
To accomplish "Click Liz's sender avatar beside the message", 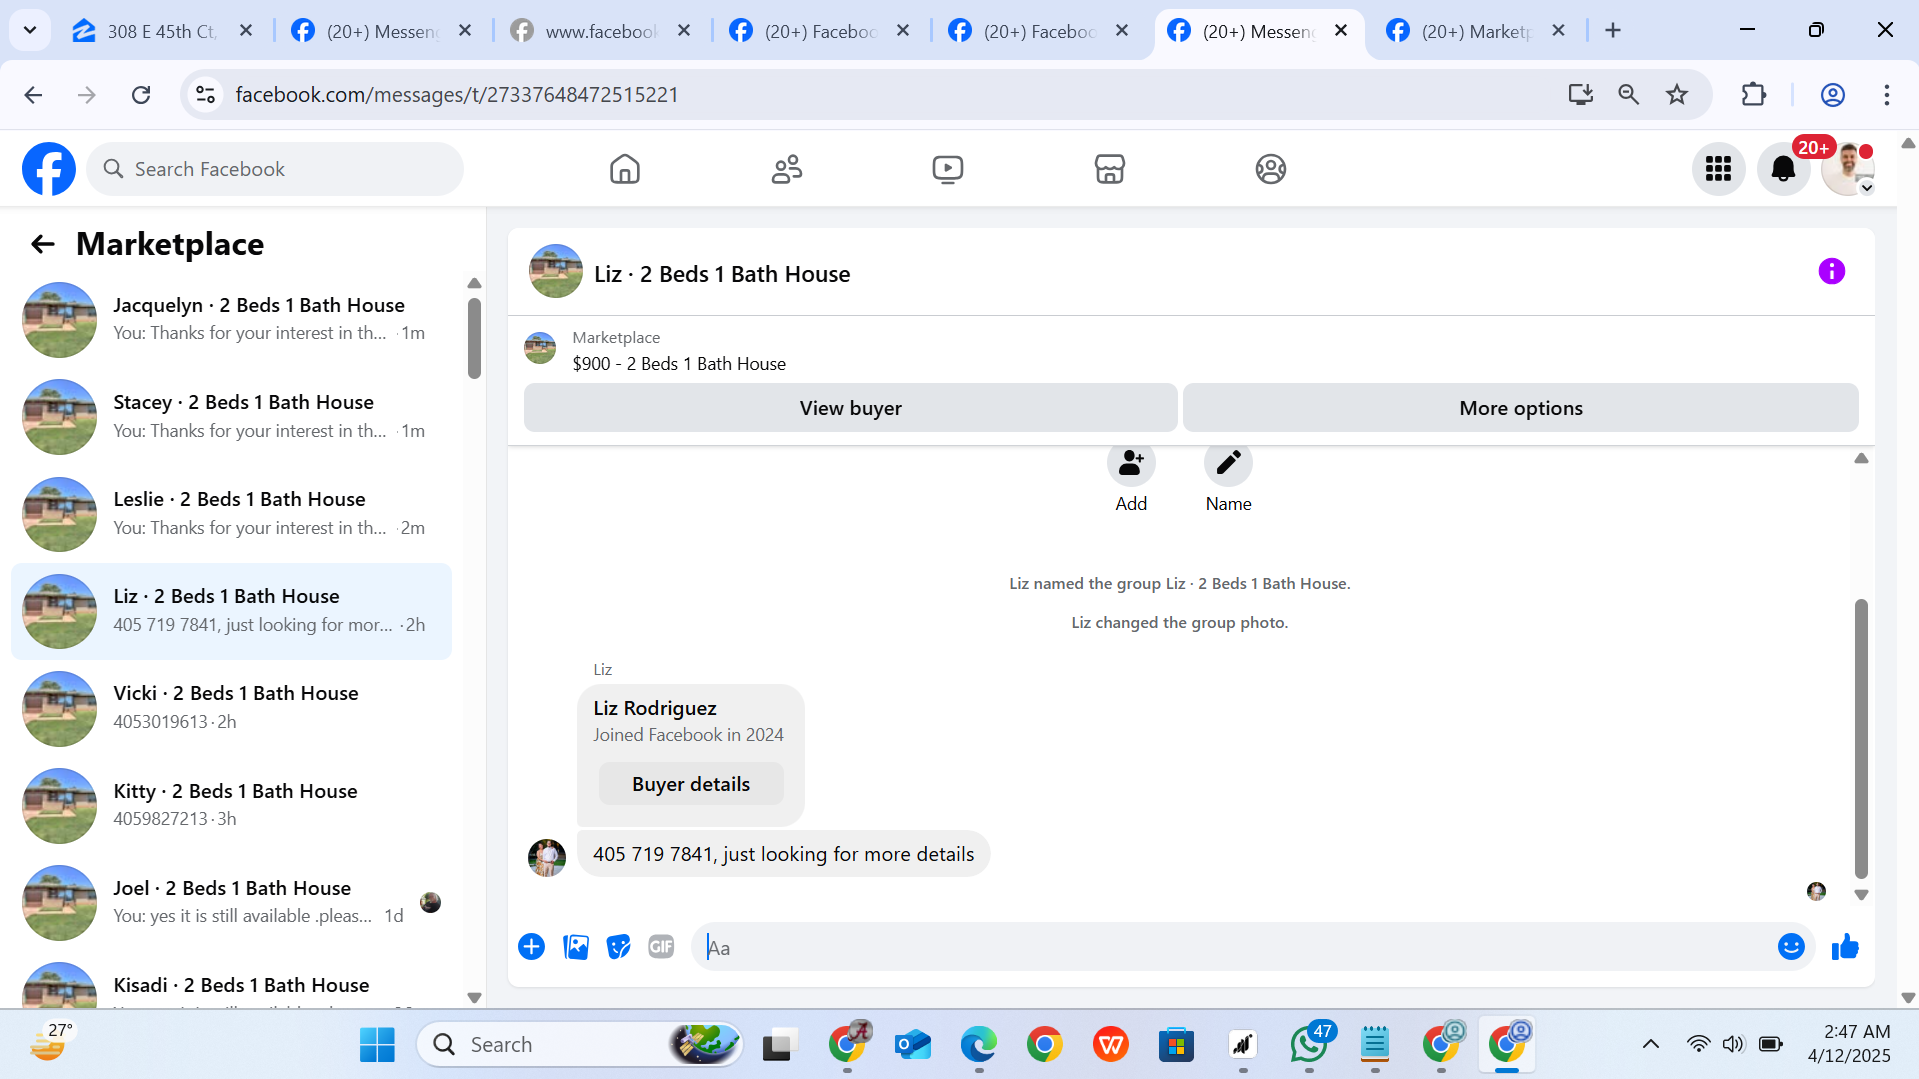I will (547, 858).
